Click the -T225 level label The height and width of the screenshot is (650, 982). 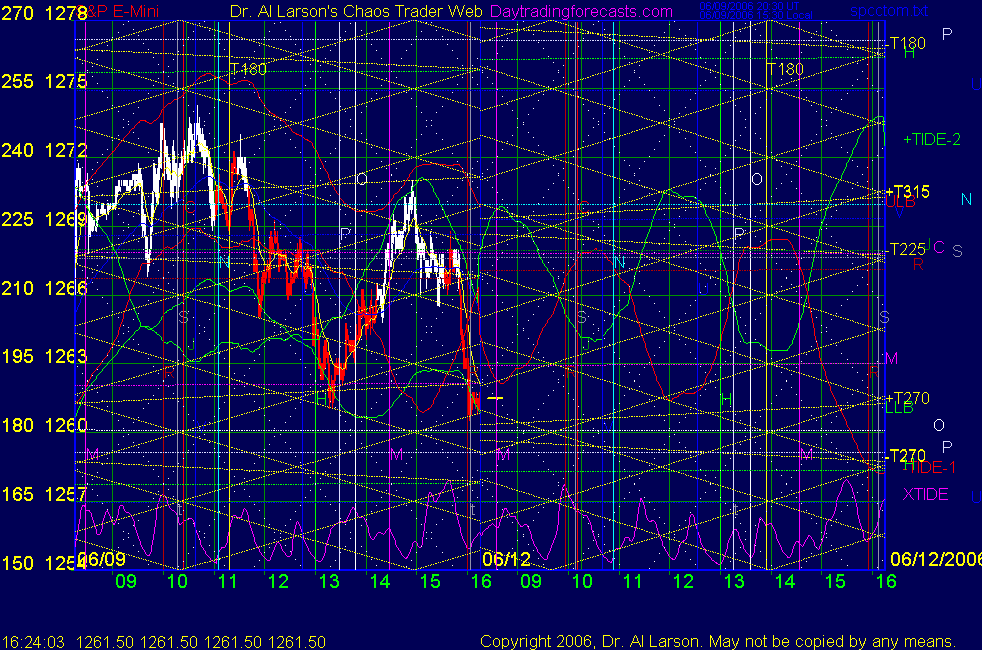tap(906, 249)
